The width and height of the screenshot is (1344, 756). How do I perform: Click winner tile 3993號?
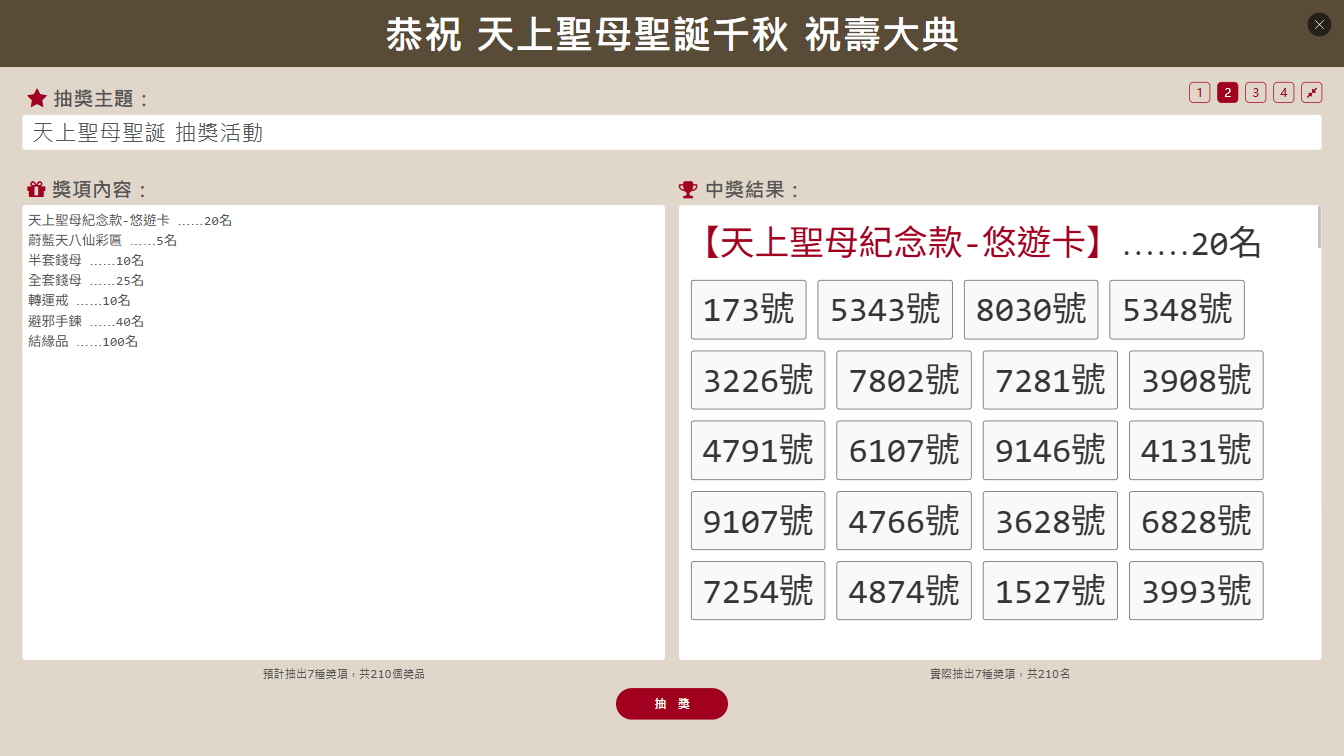tap(1196, 590)
